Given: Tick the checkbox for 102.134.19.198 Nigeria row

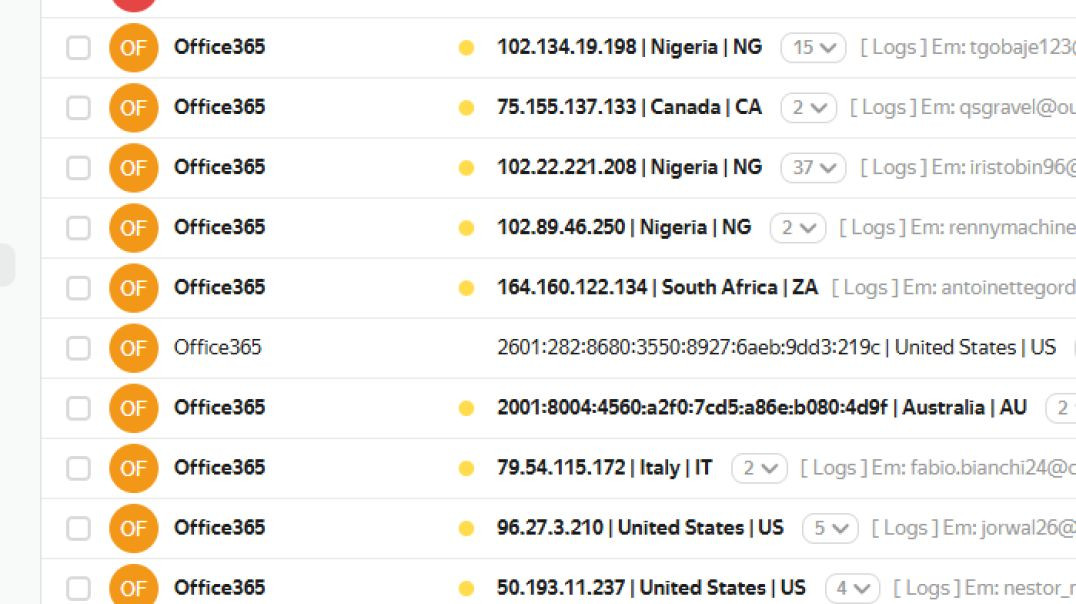Looking at the screenshot, I should coord(78,48).
